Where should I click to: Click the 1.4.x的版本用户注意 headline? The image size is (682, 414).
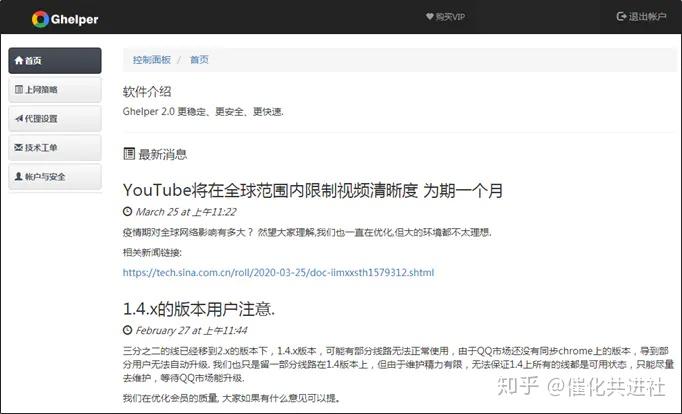(x=199, y=309)
